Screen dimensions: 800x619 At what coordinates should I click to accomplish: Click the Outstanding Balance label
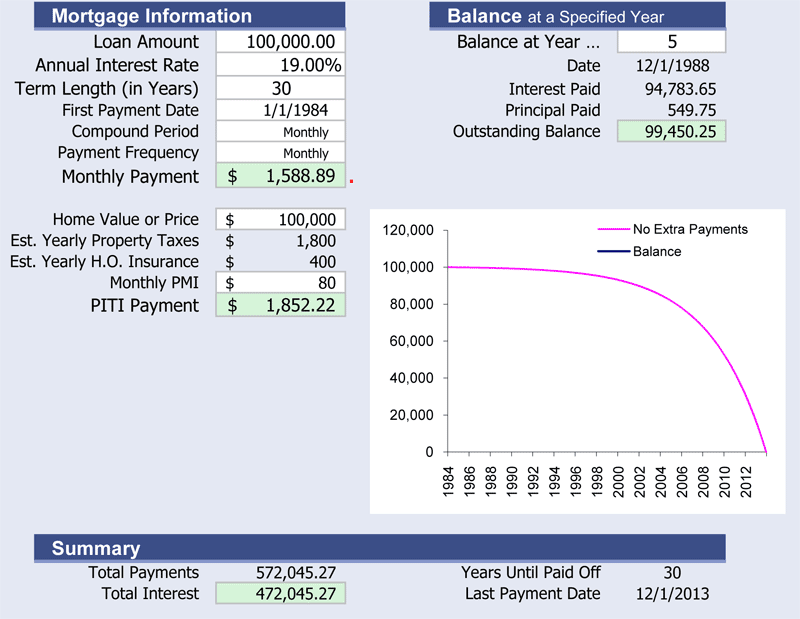pos(527,132)
